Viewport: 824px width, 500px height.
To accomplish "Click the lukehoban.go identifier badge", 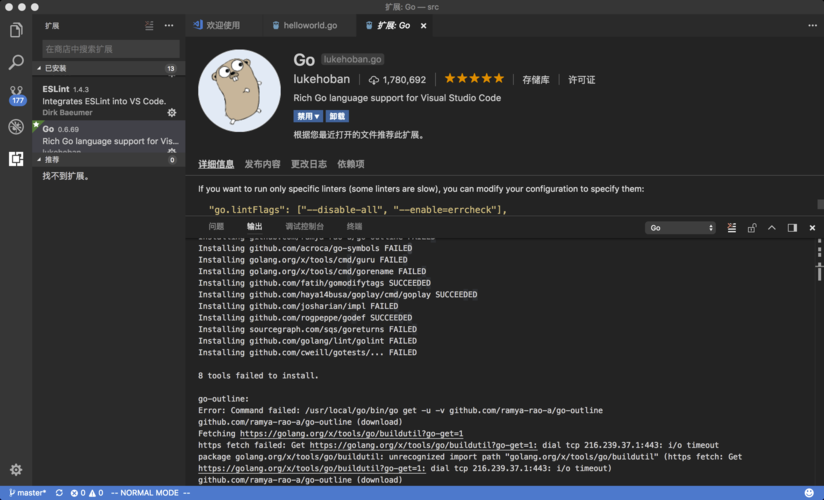I will coord(352,59).
